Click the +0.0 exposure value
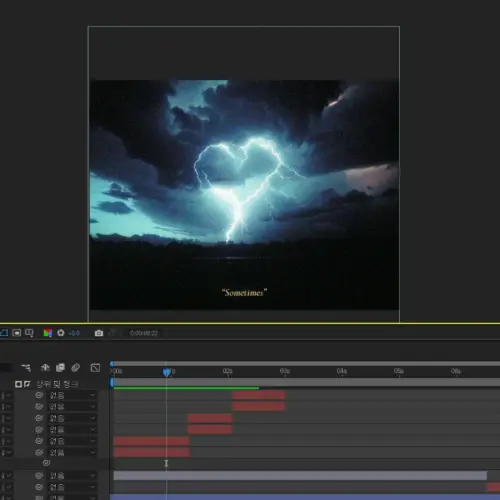 tap(74, 333)
